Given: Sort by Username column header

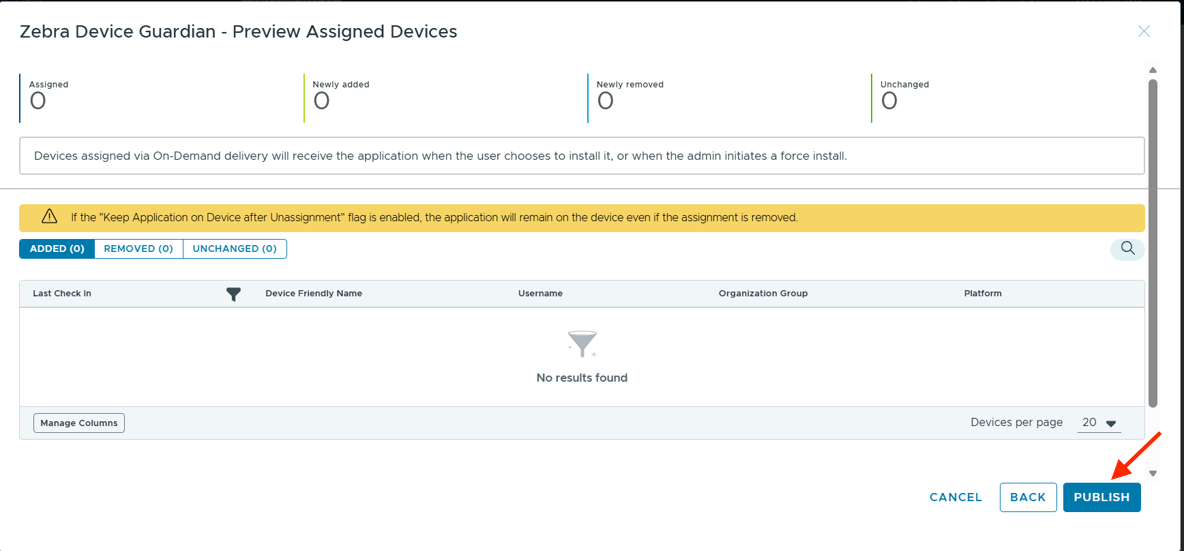Looking at the screenshot, I should (540, 293).
